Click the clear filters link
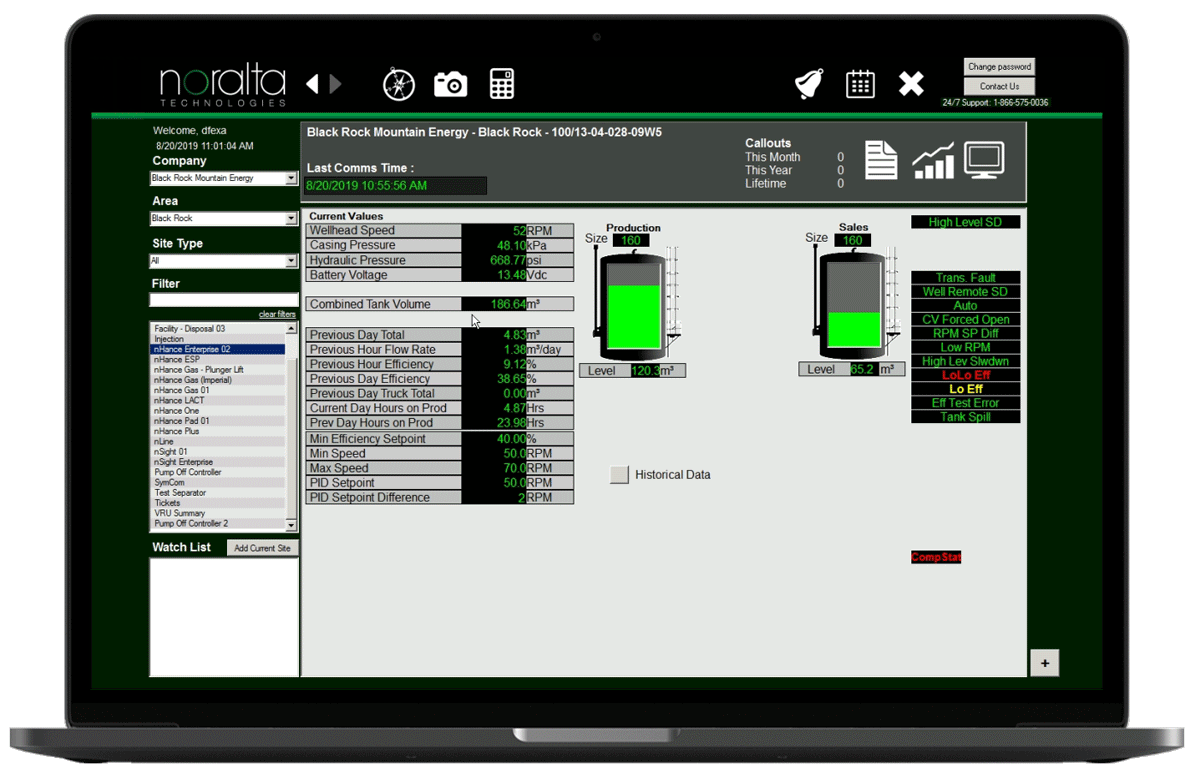Image resolution: width=1200 pixels, height=776 pixels. [277, 315]
